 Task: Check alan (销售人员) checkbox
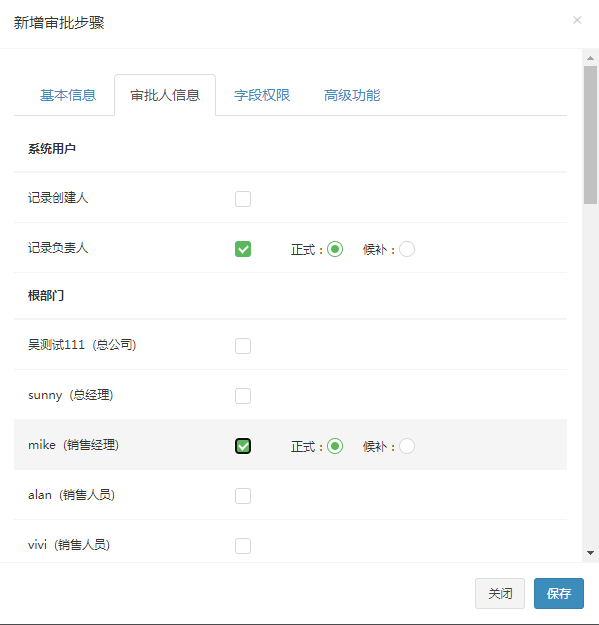(243, 496)
